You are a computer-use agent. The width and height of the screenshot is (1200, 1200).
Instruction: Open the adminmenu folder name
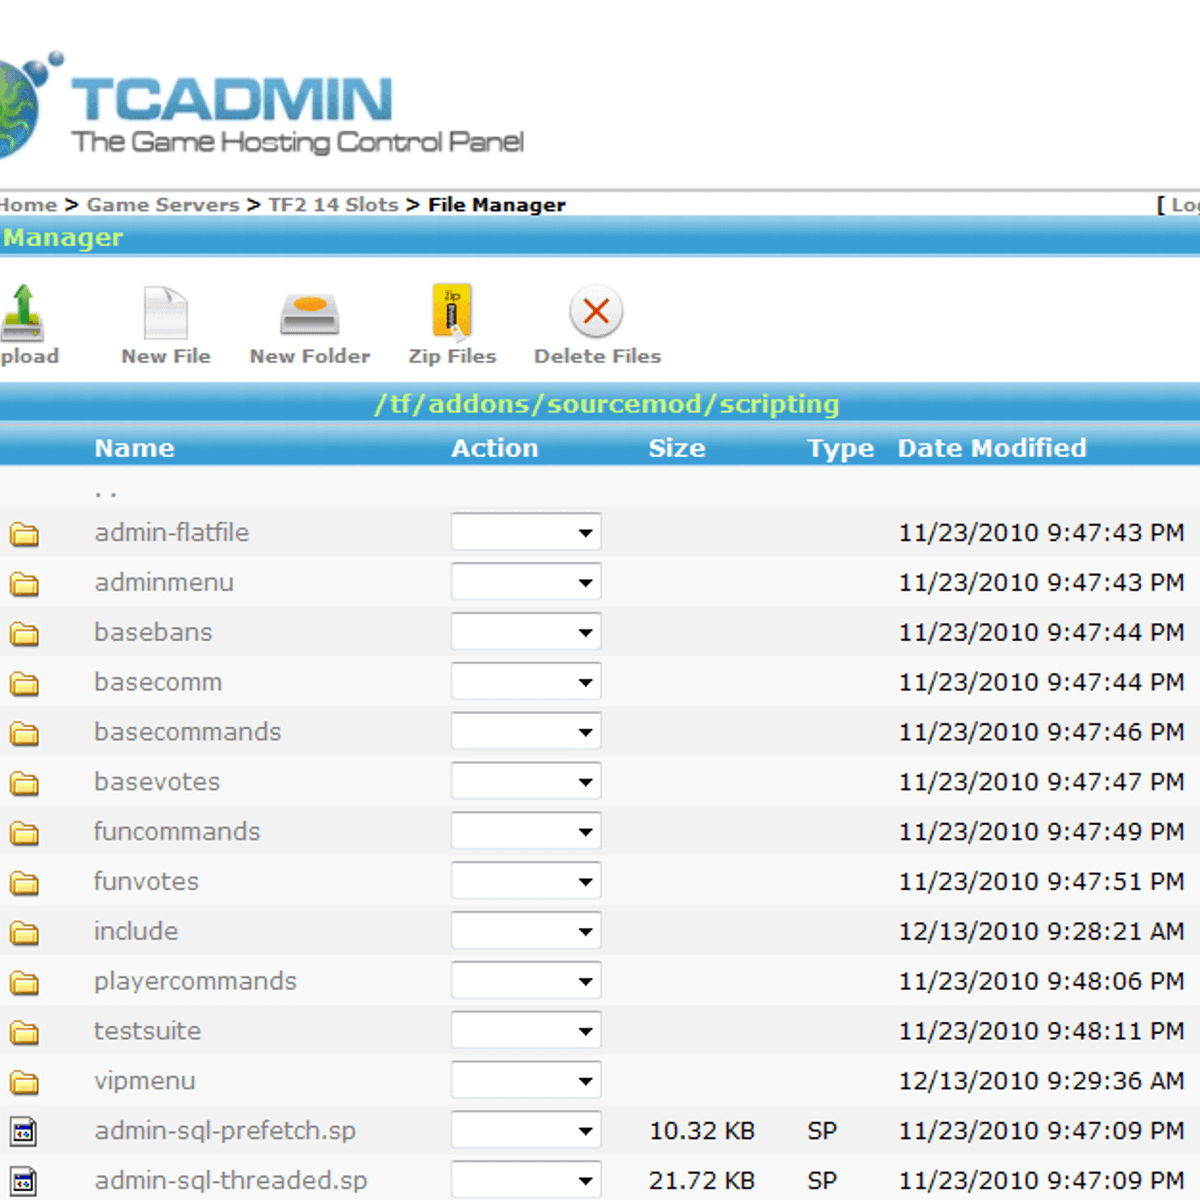[164, 582]
